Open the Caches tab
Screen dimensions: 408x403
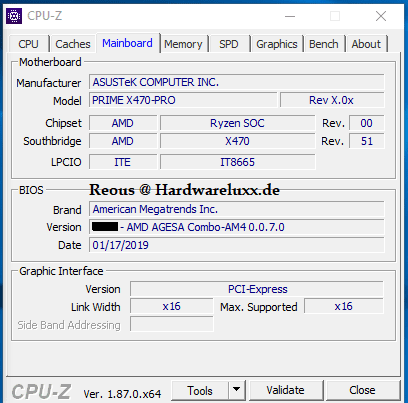(x=73, y=44)
